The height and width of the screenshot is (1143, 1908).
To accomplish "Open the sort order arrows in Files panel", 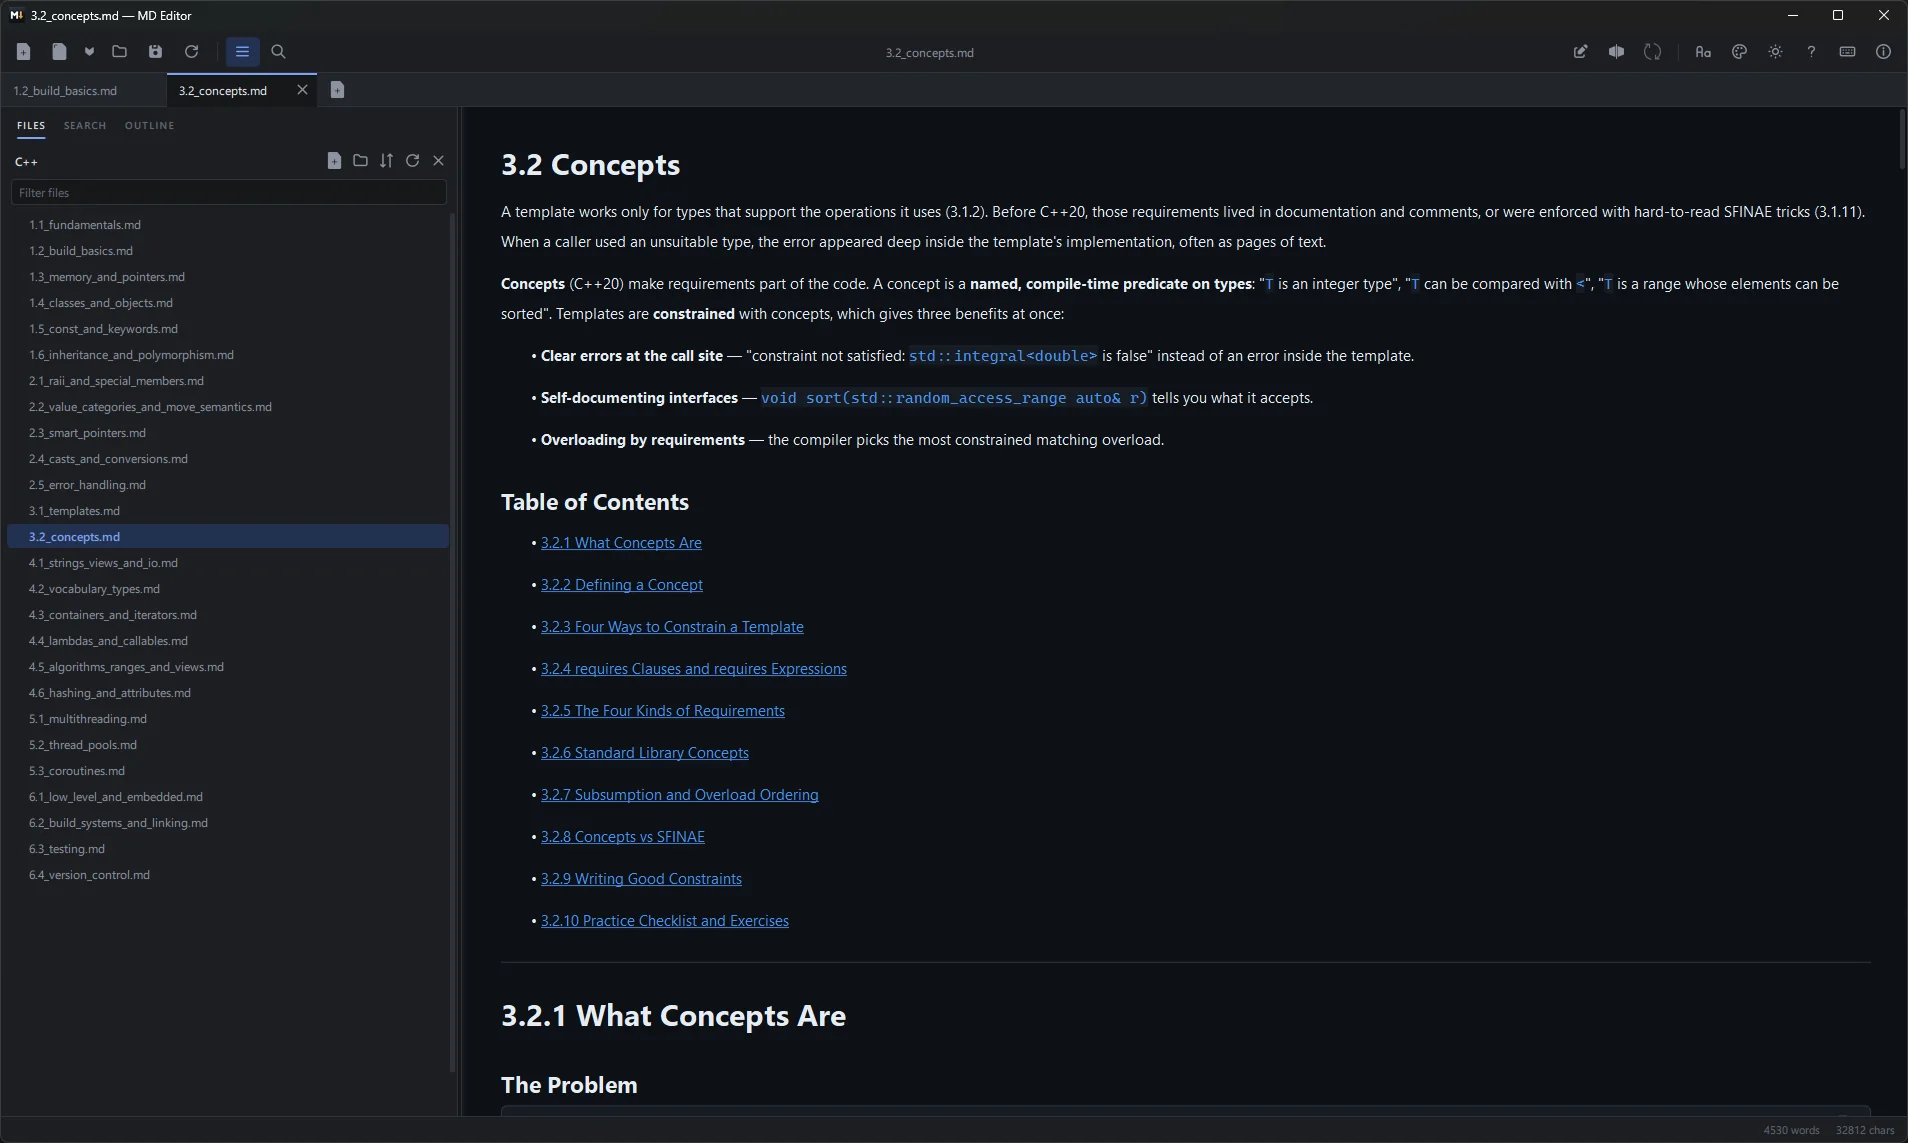I will pyautogui.click(x=386, y=161).
